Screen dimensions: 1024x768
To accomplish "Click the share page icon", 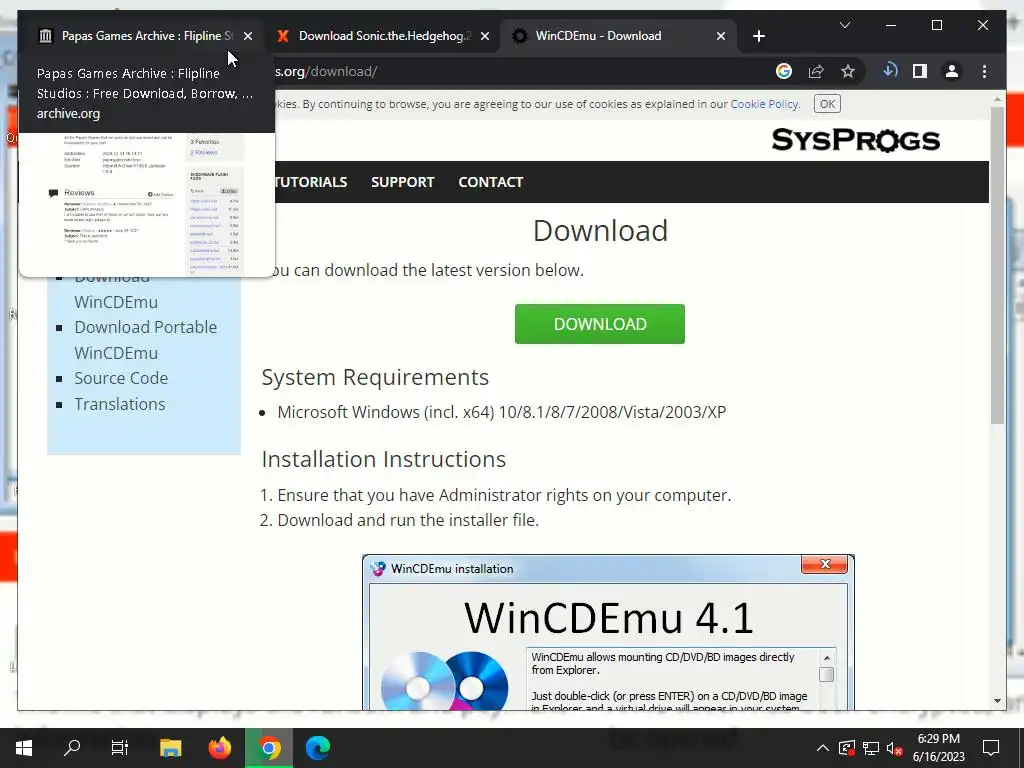I will coord(816,71).
